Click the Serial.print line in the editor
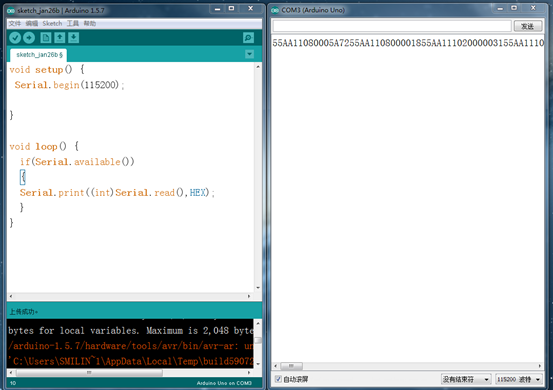The height and width of the screenshot is (390, 553). click(117, 193)
